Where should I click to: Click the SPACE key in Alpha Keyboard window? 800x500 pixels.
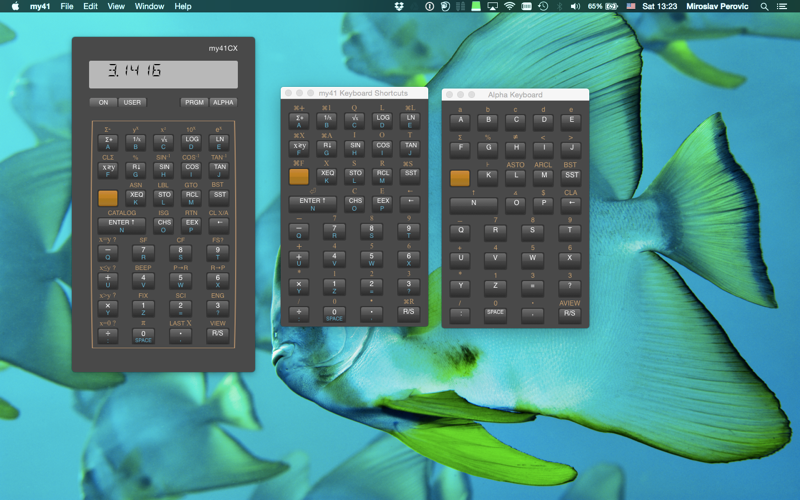tap(495, 316)
